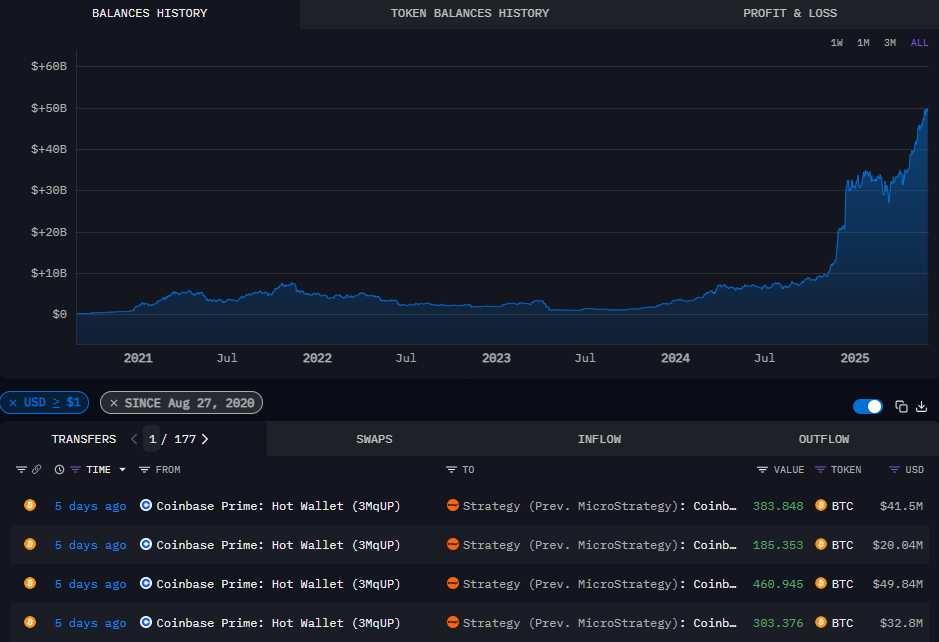The image size is (939, 642).
Task: Click the filter icon next to FROM
Action: [144, 469]
